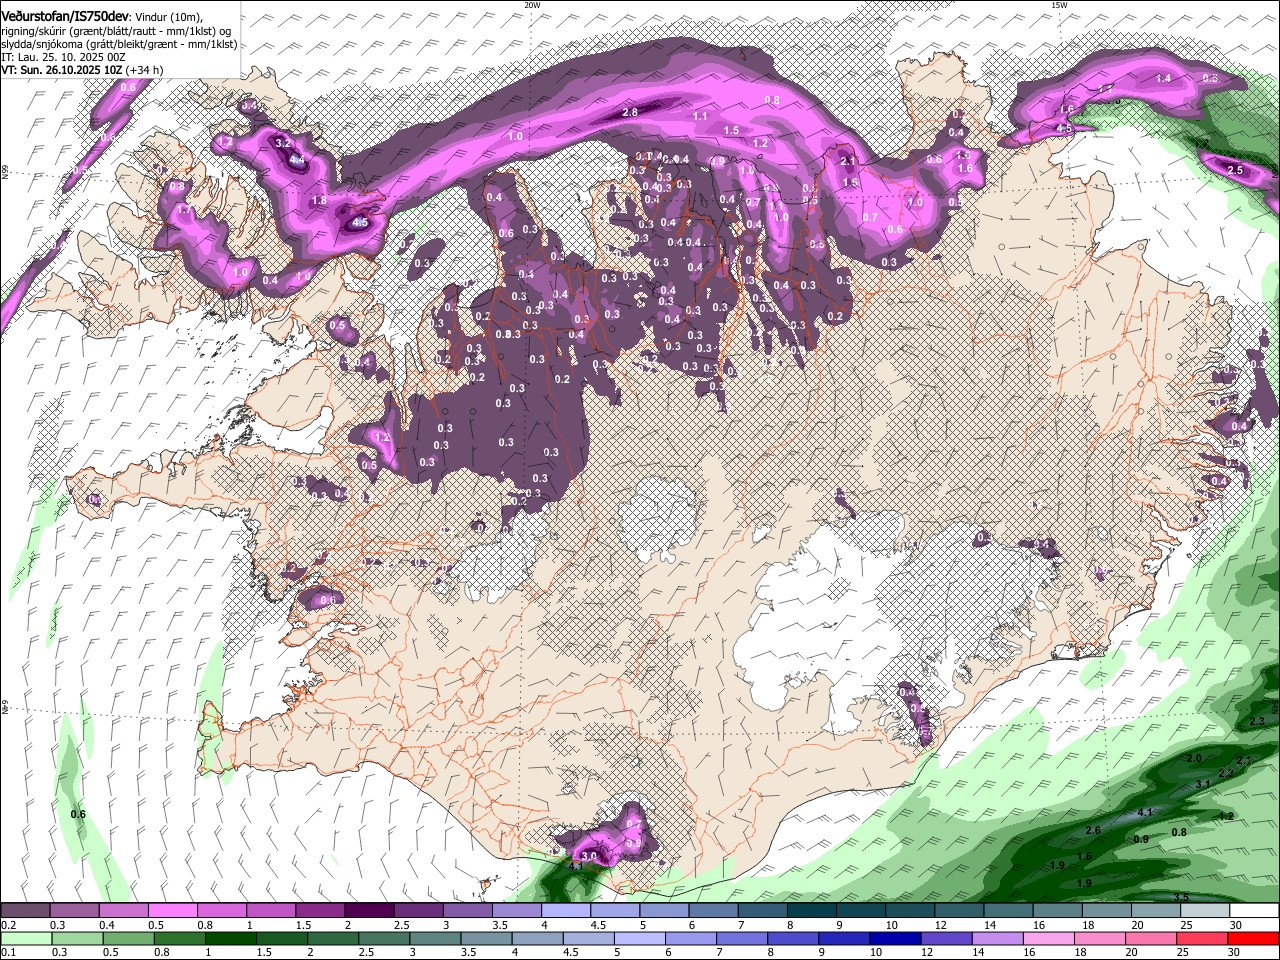Select the white swatch above the top-row 30
The image size is (1280, 960).
[1255, 911]
